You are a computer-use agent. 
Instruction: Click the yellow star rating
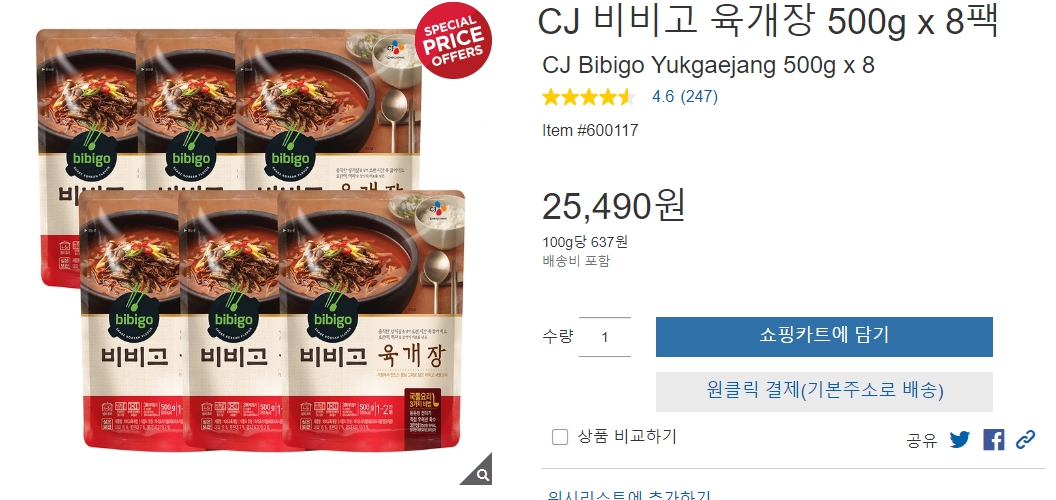[x=589, y=97]
